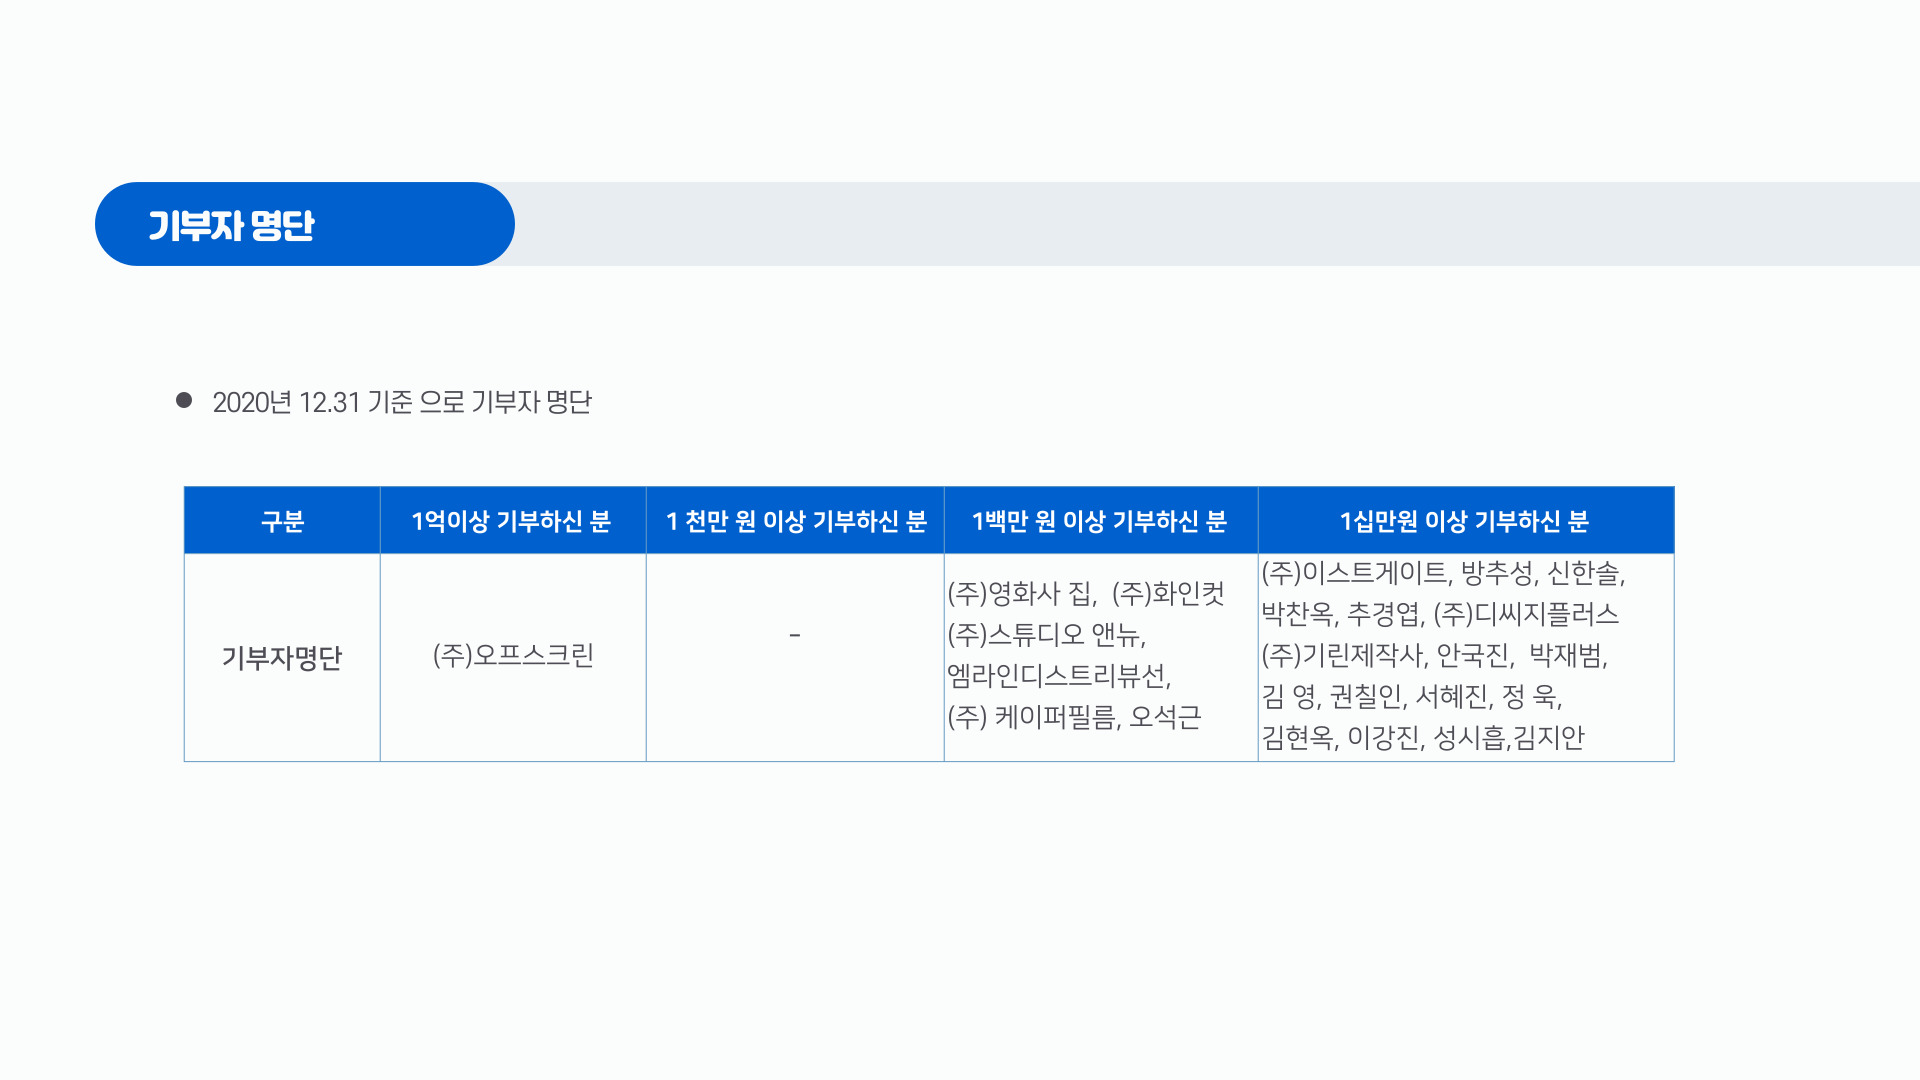The width and height of the screenshot is (1920, 1080).
Task: Click the (주)스튜디오 앤뉴 entry
Action: 1046,635
